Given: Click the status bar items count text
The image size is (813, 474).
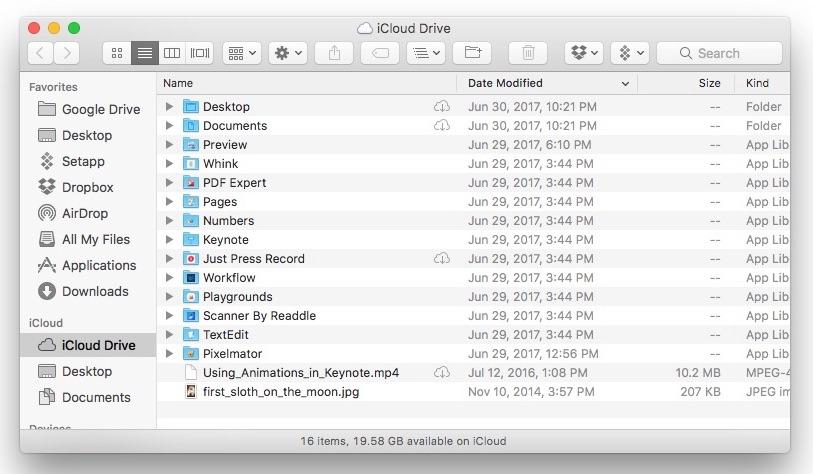Looking at the screenshot, I should [403, 441].
